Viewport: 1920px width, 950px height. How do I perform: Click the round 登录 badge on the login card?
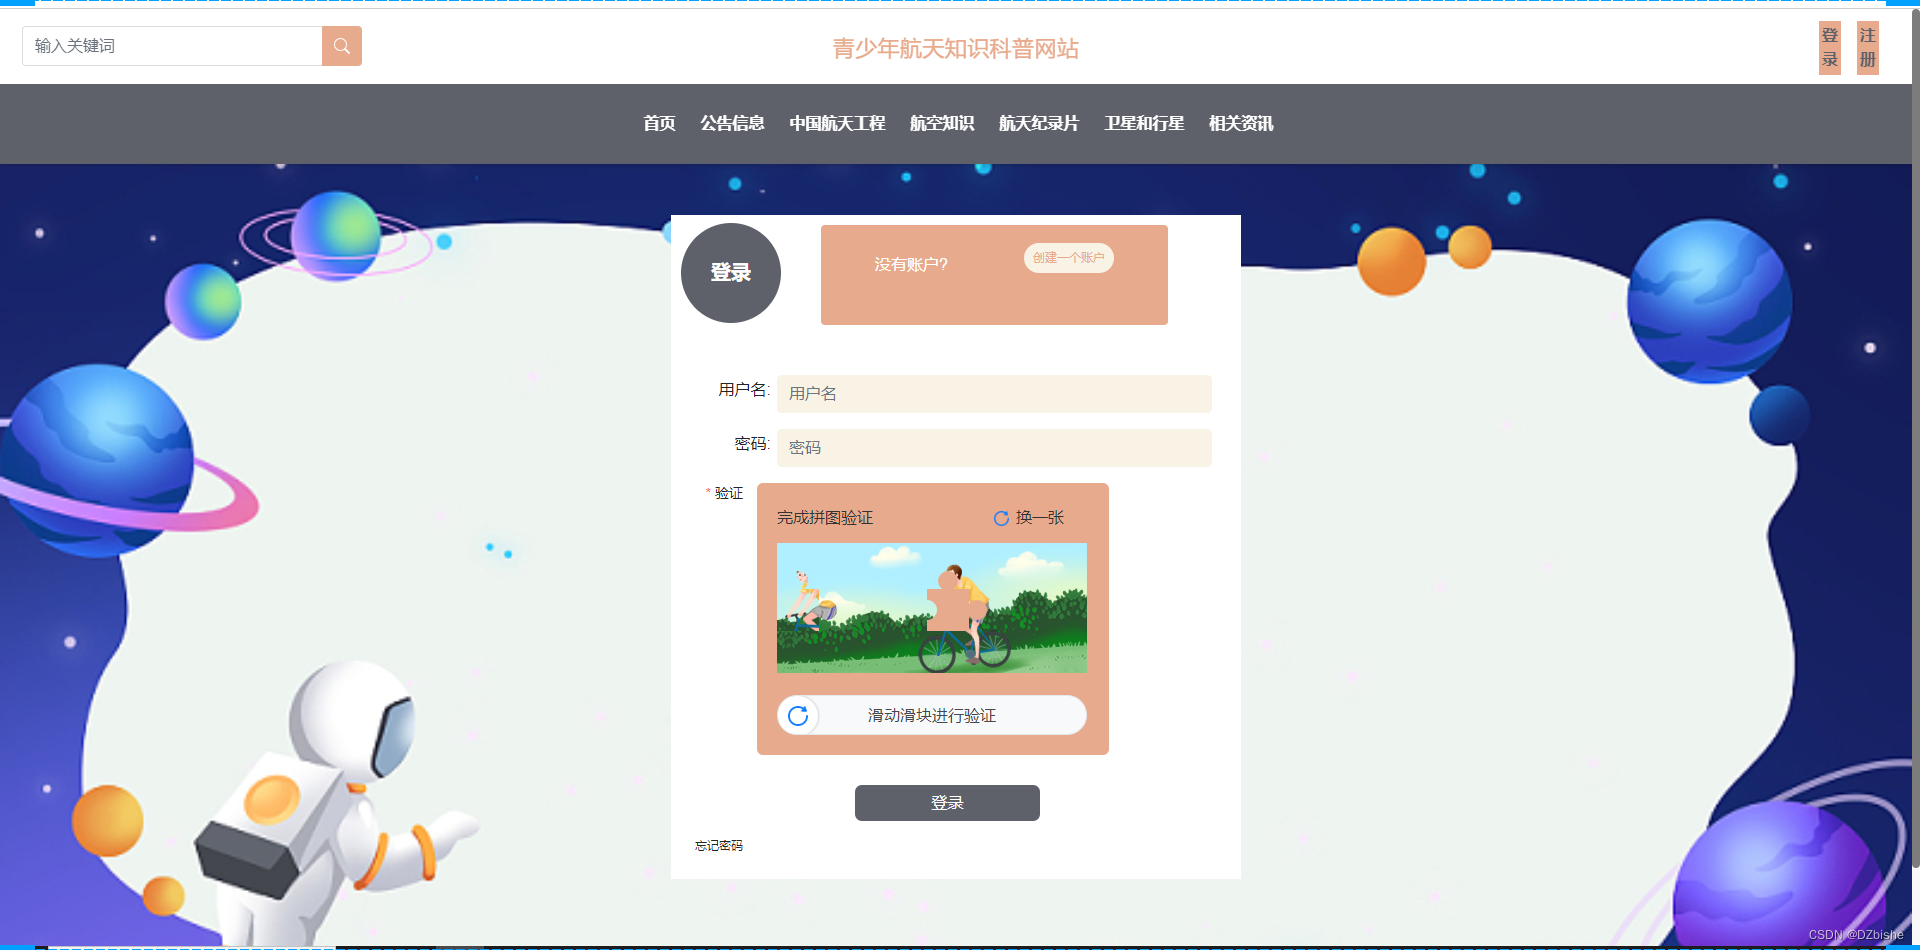[731, 273]
